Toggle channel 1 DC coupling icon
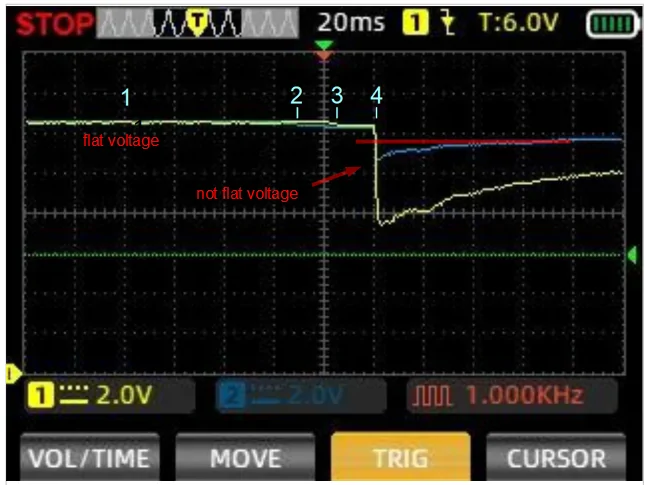This screenshot has height=485, width=645. coord(74,394)
